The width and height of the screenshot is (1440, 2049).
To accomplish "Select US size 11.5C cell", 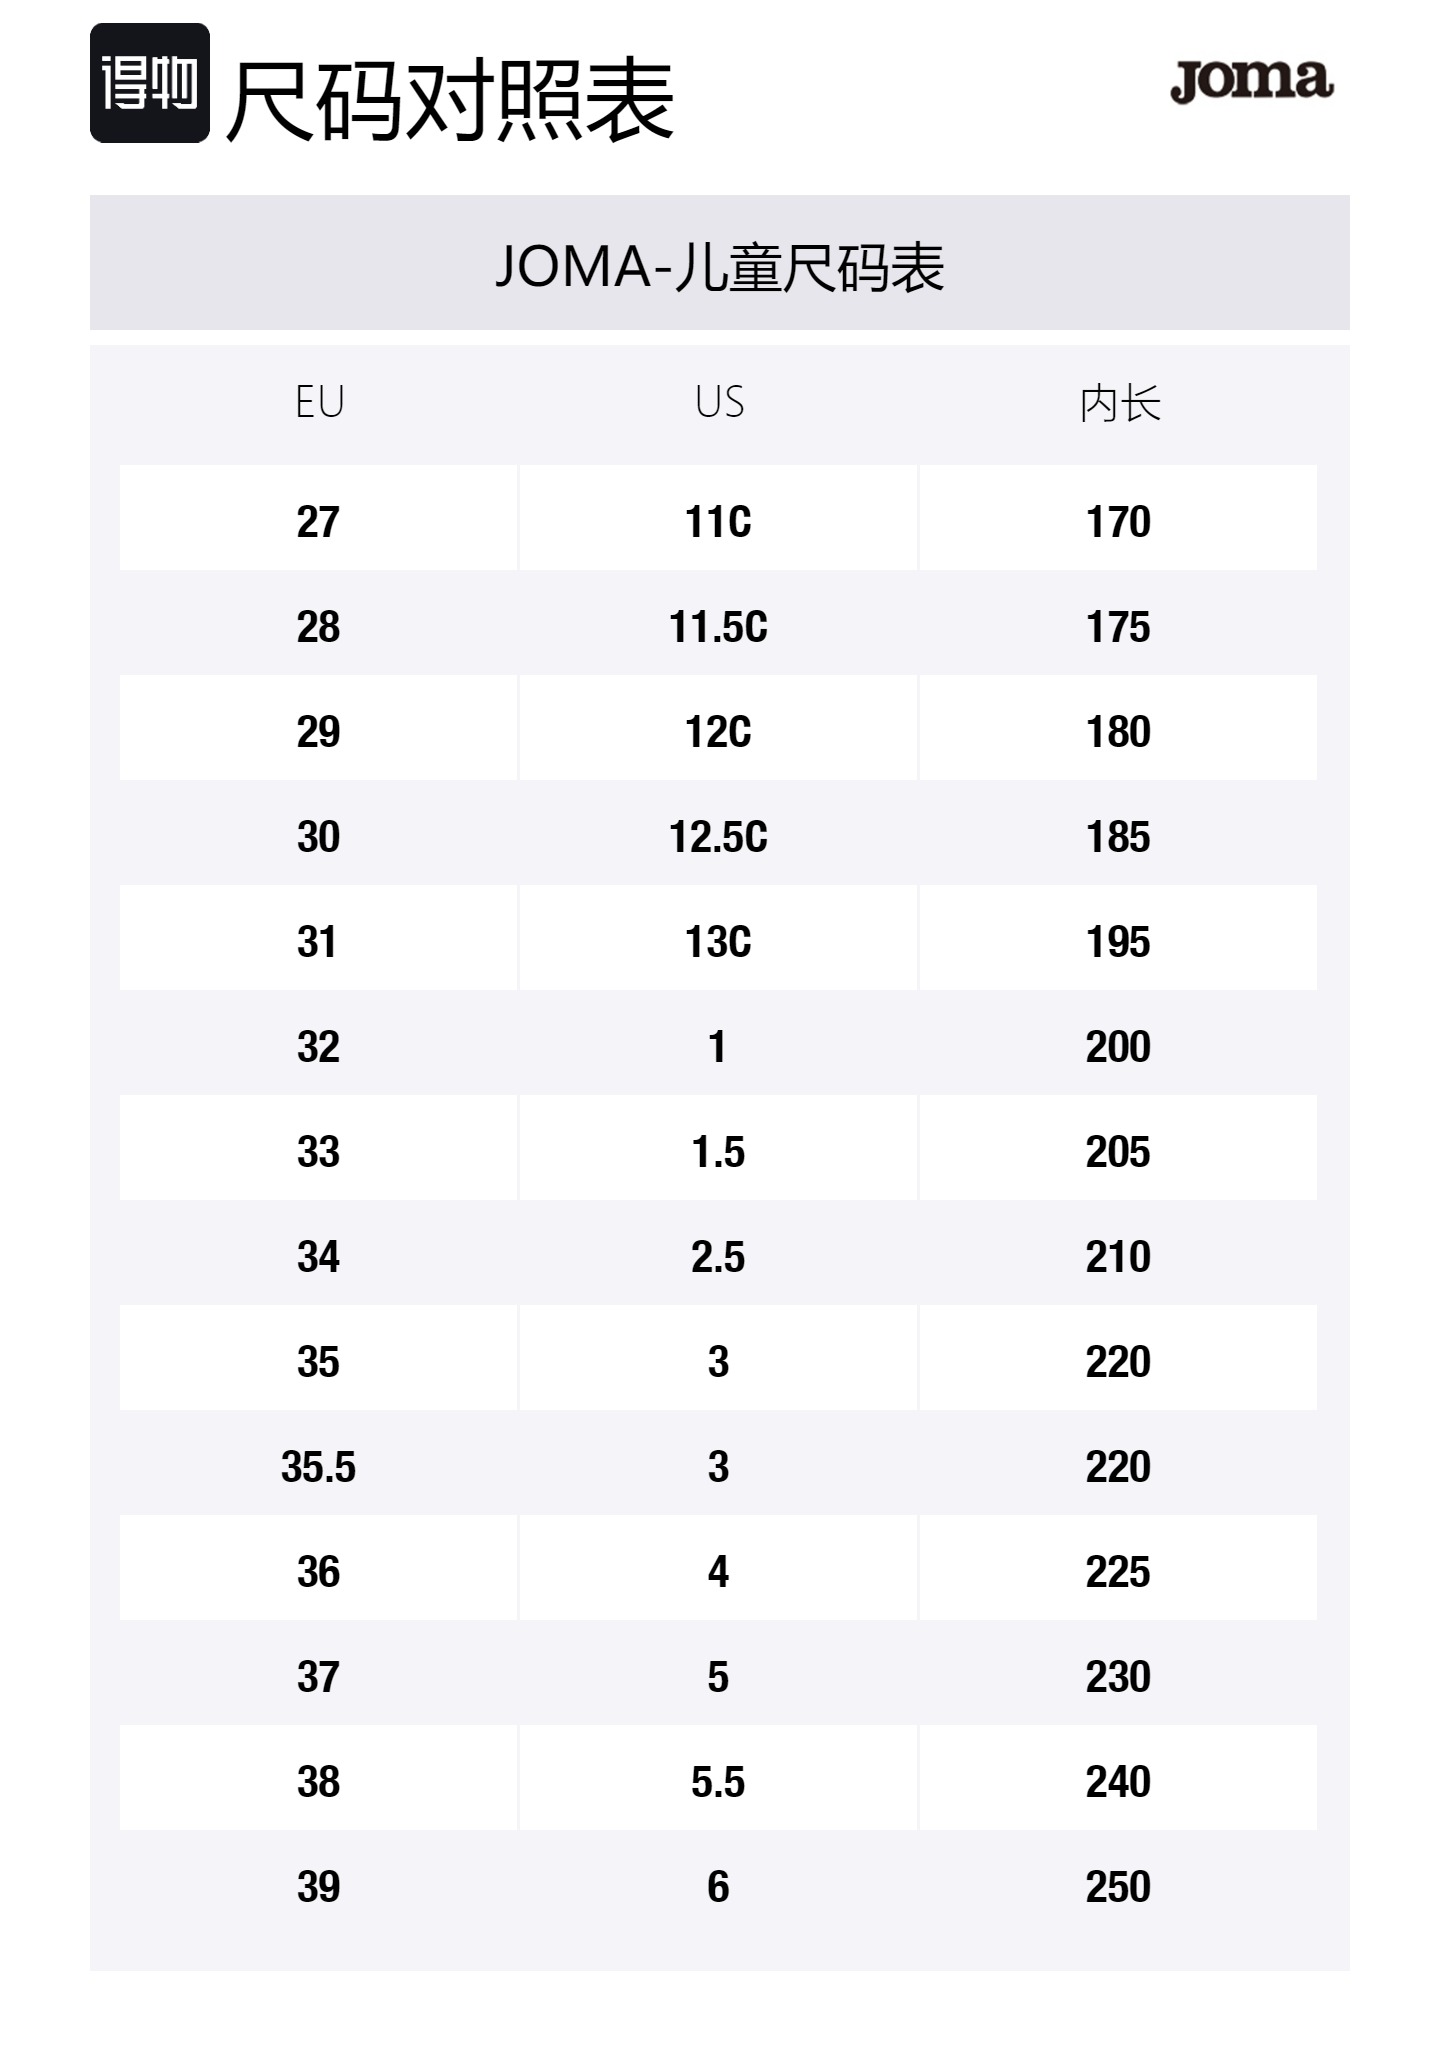I will pyautogui.click(x=718, y=627).
